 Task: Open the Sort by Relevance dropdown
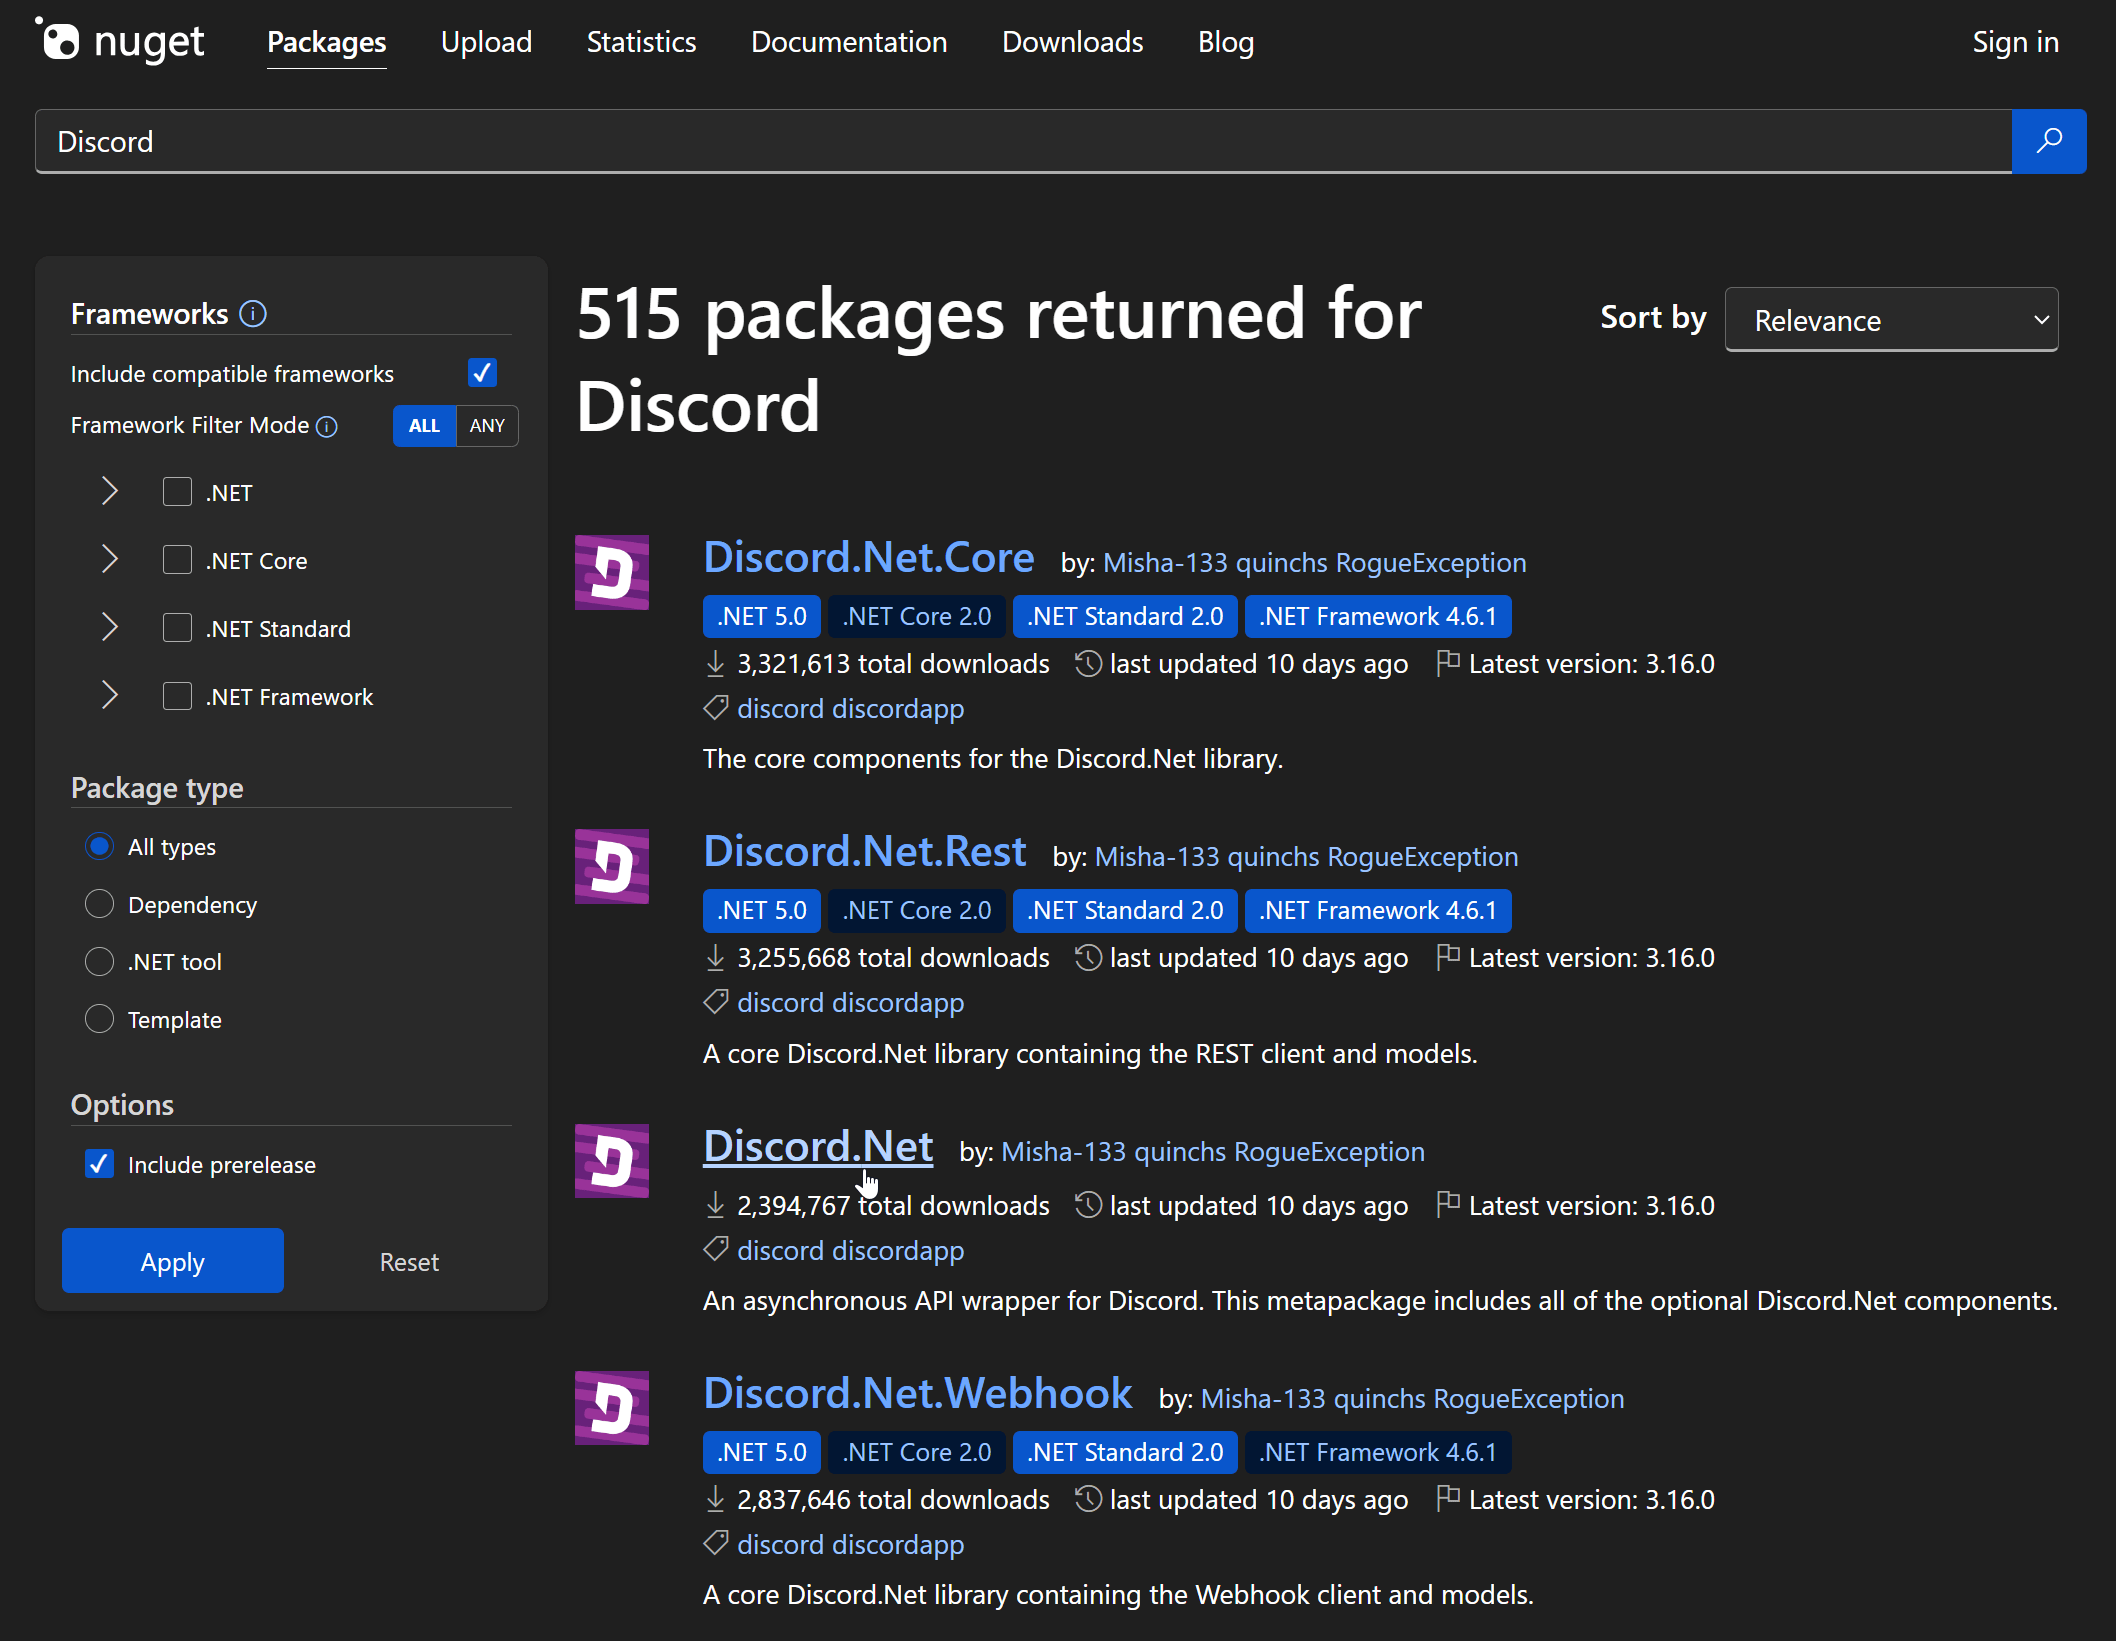[x=1891, y=320]
